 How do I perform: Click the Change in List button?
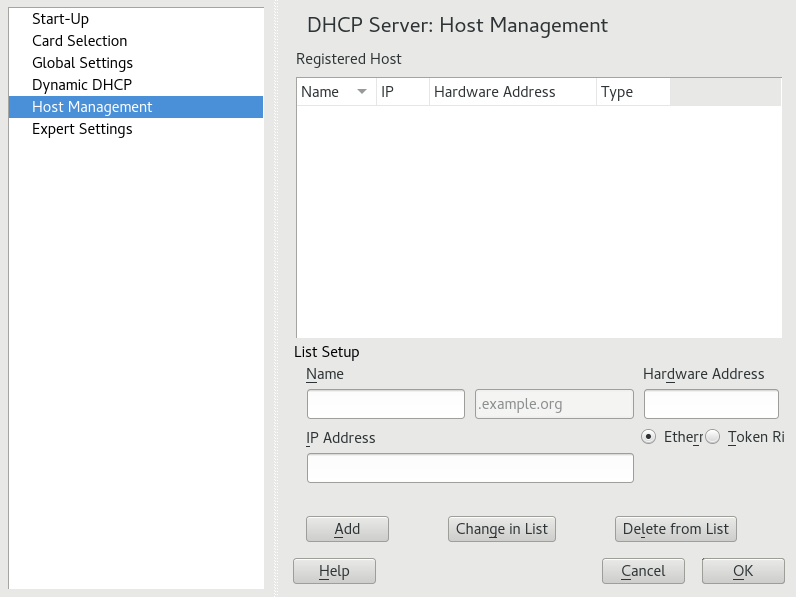pos(502,529)
